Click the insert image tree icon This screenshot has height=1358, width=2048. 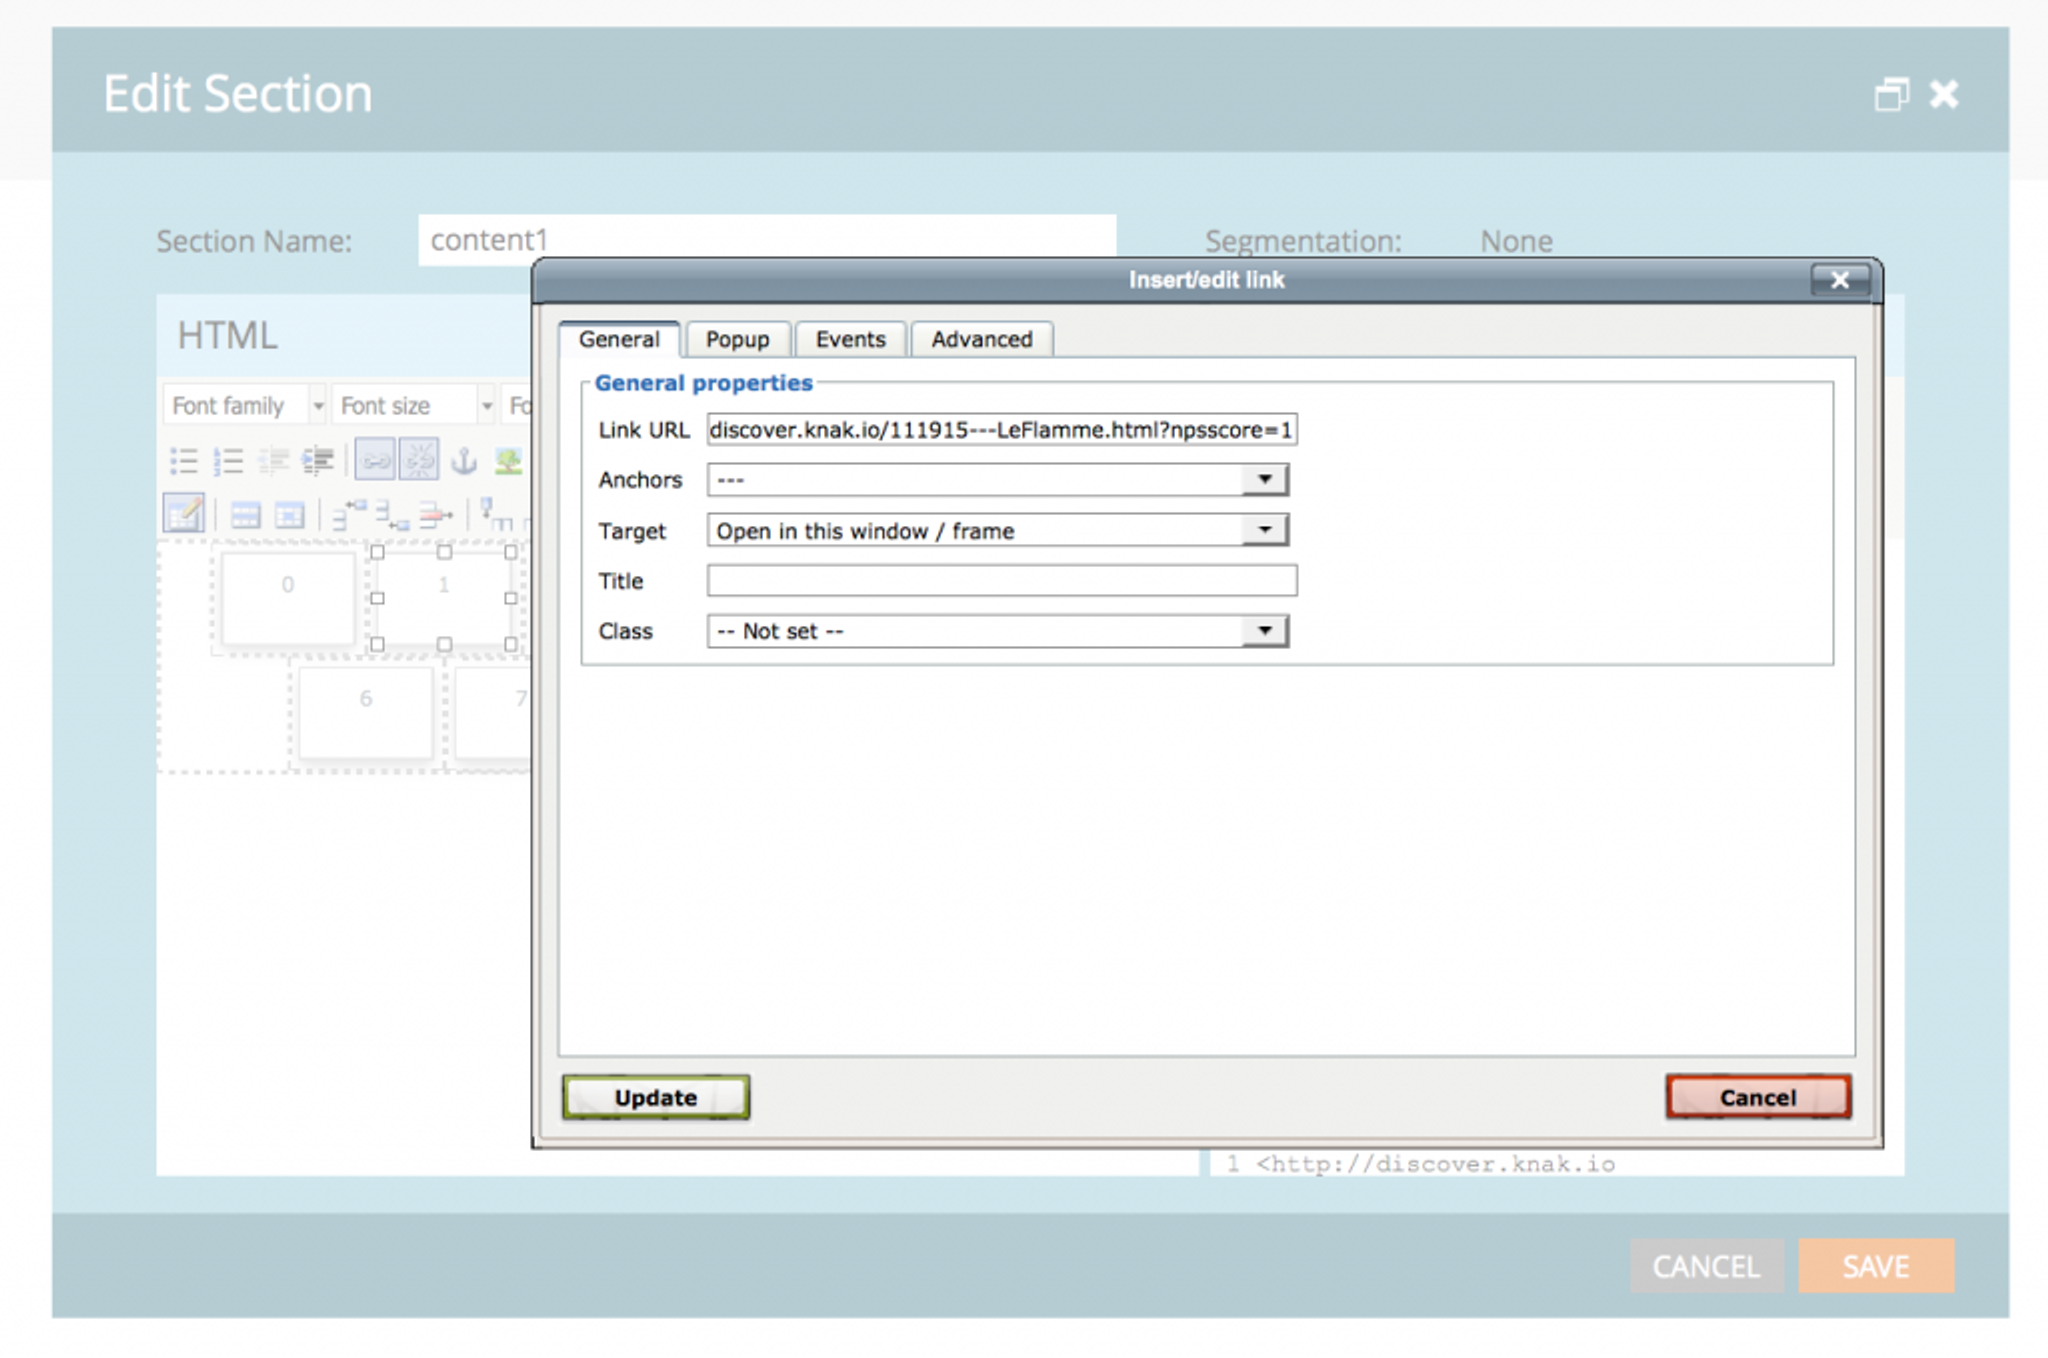[x=508, y=461]
